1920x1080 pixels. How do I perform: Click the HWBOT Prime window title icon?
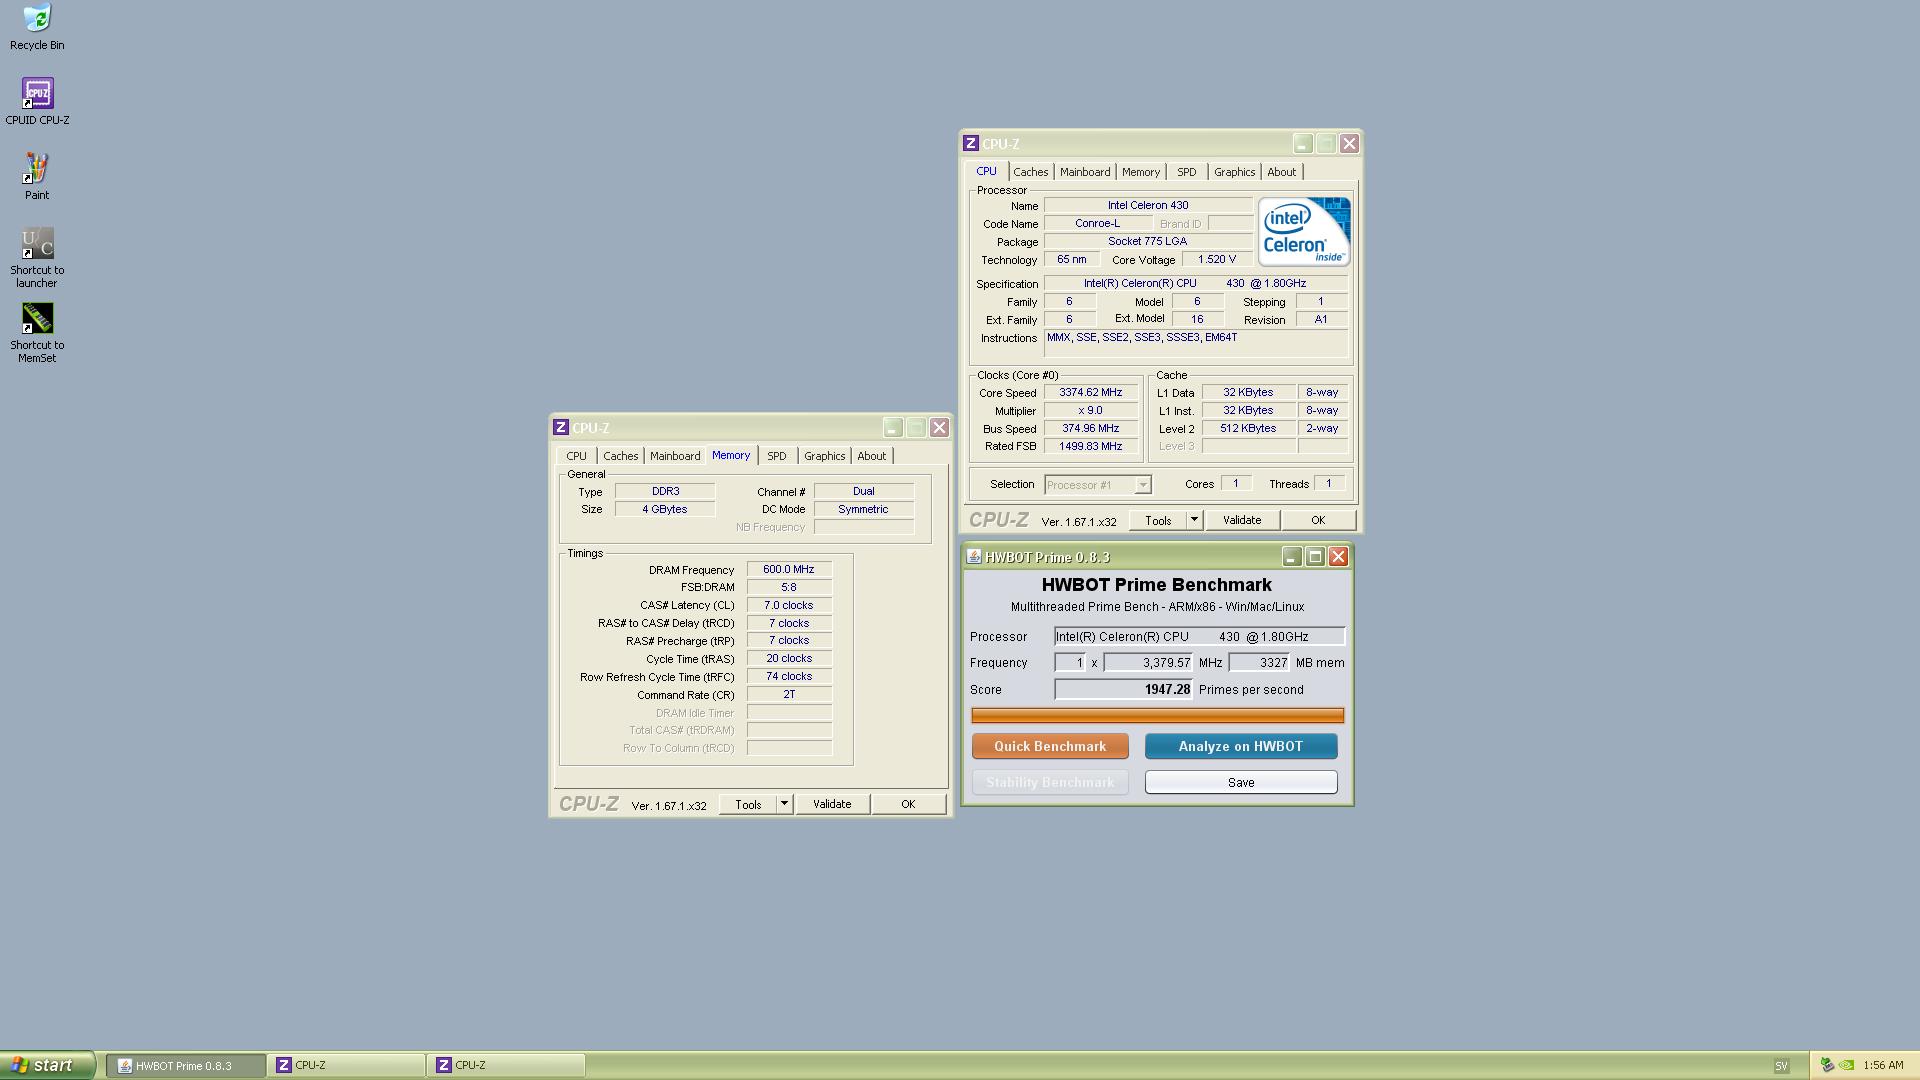(973, 557)
